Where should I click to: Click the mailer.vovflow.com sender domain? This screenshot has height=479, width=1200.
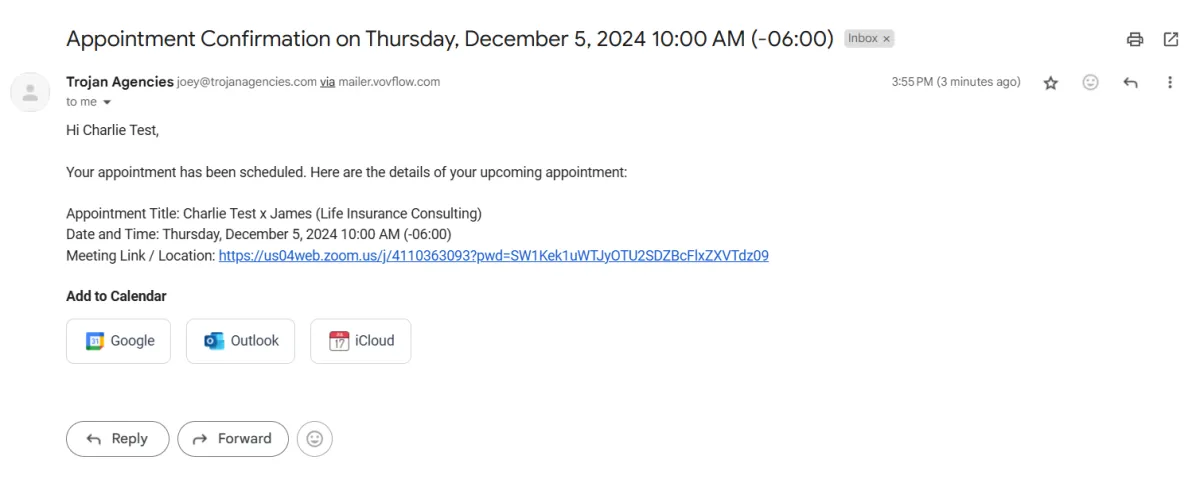click(x=389, y=82)
